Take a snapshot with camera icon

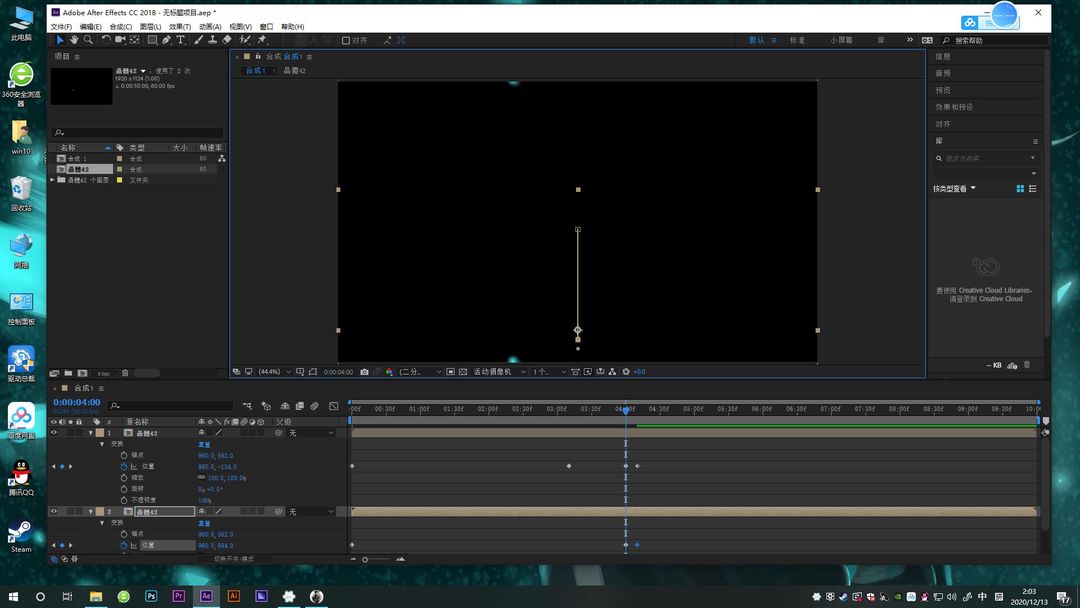click(364, 372)
